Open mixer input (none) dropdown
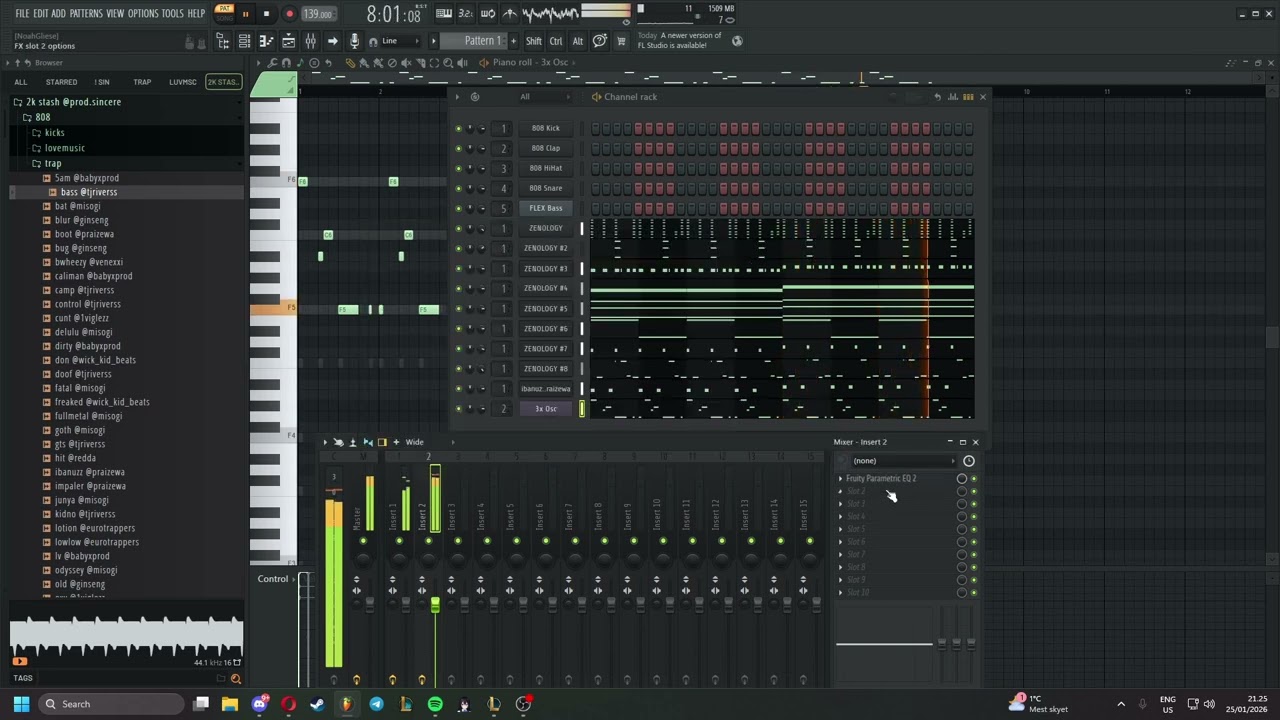1280x720 pixels. 902,461
